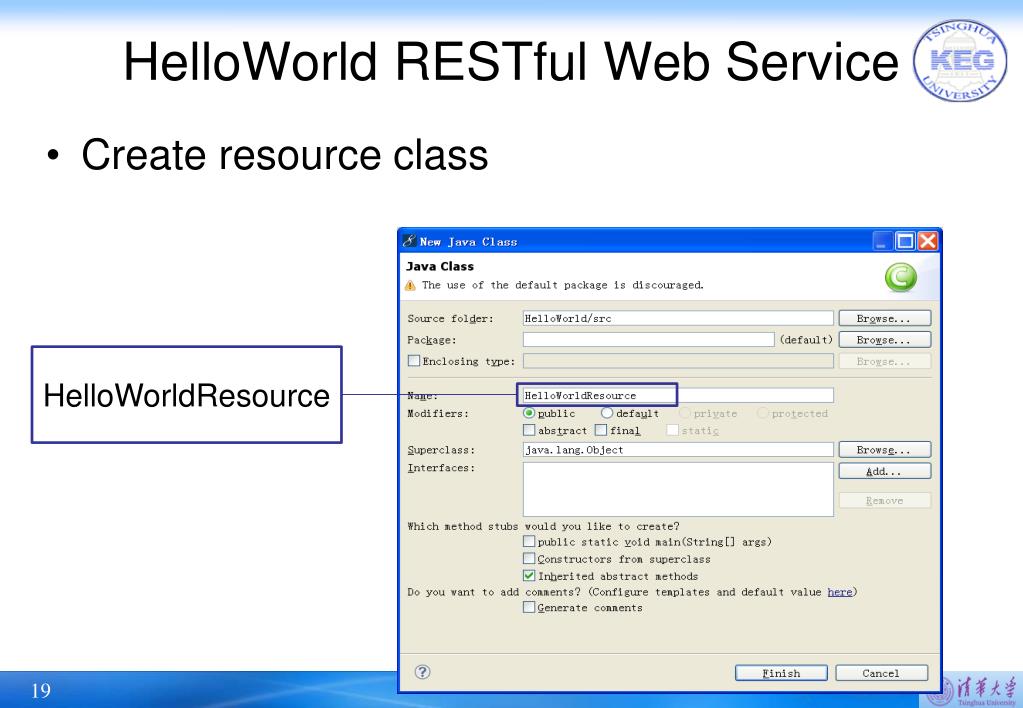Close the New Java Class dialog
Screen dimensions: 1023x708
coord(927,241)
